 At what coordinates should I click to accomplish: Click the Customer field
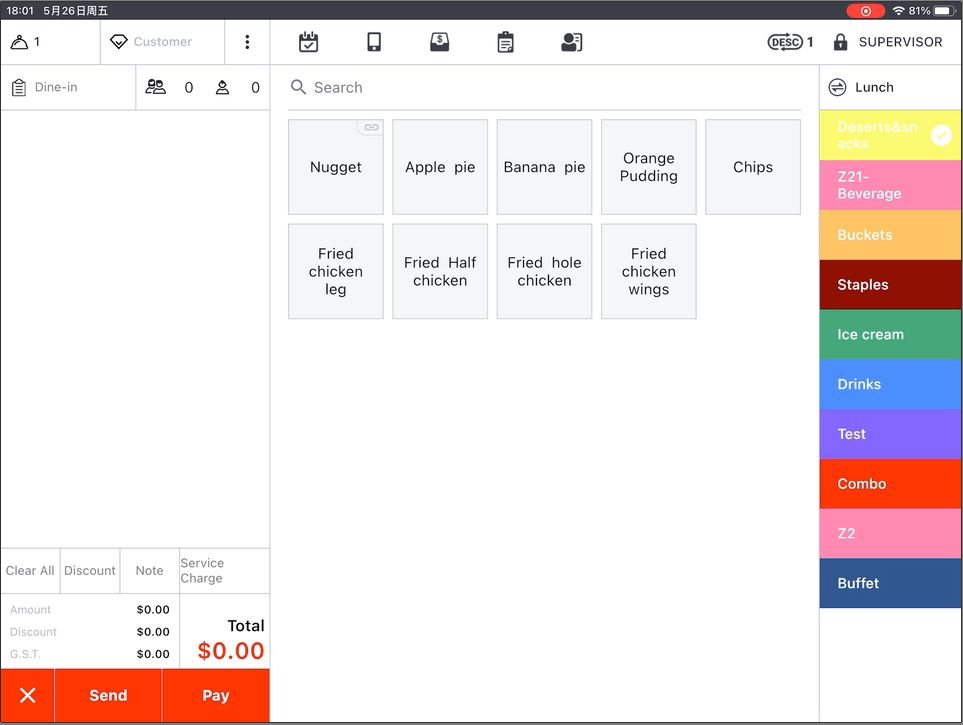[162, 42]
